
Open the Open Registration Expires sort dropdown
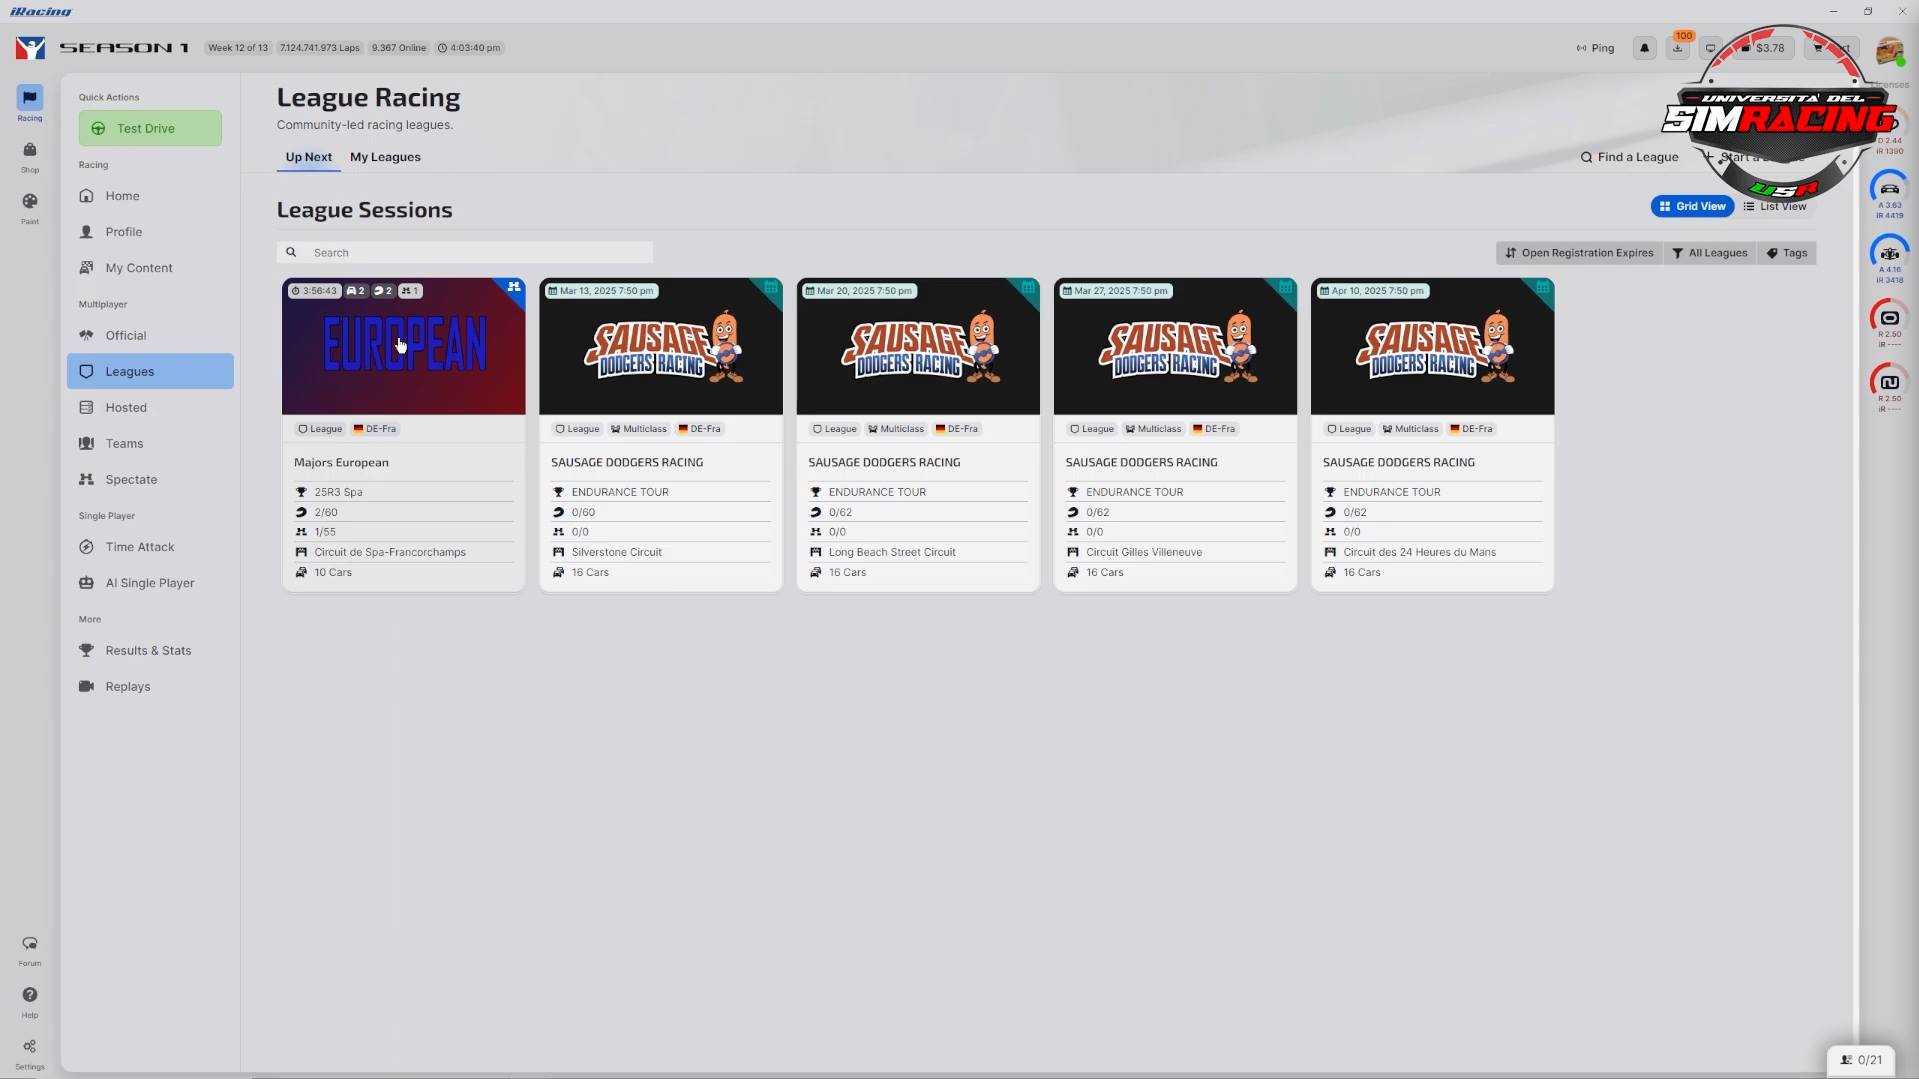coord(1579,253)
